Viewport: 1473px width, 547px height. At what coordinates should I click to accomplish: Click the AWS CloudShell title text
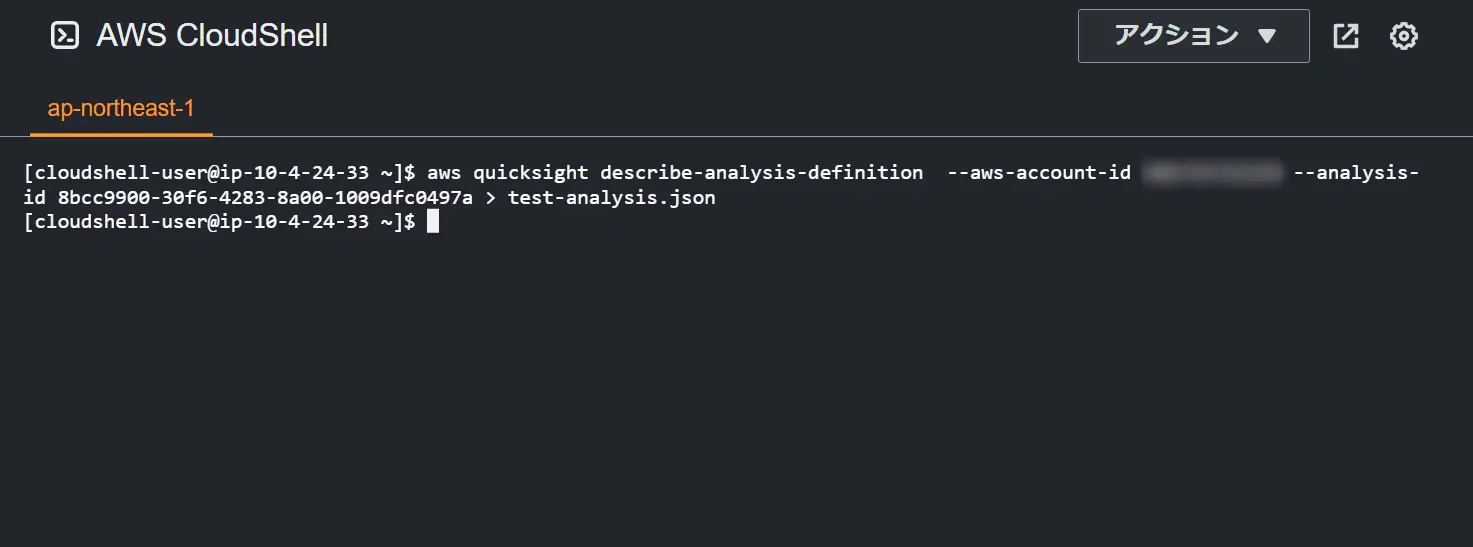tap(212, 36)
